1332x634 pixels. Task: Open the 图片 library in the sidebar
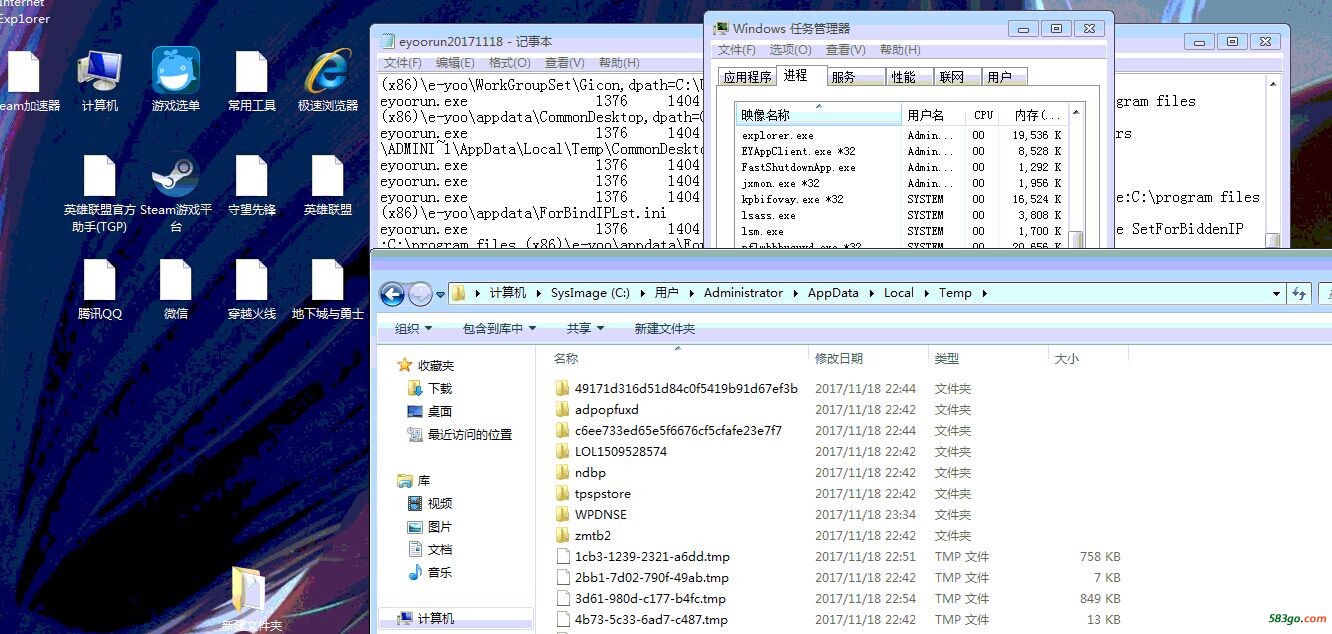click(431, 526)
